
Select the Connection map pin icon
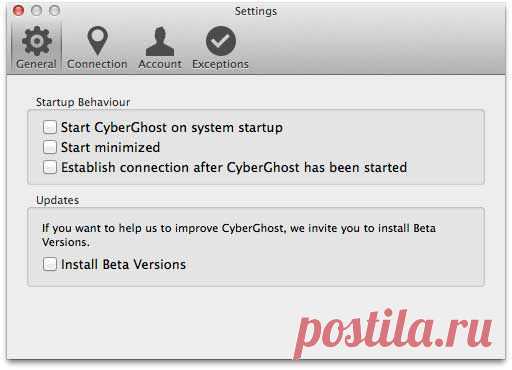tap(97, 41)
